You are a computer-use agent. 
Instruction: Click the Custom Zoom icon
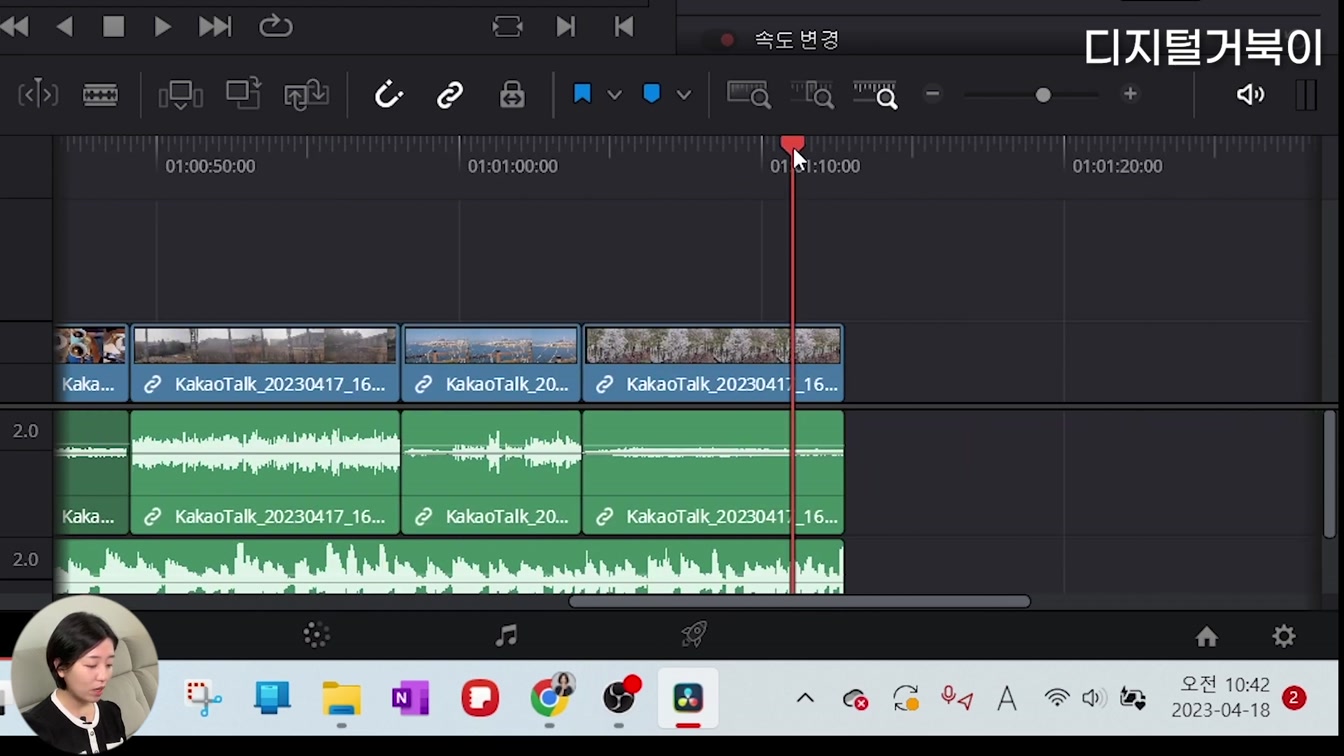pos(875,95)
